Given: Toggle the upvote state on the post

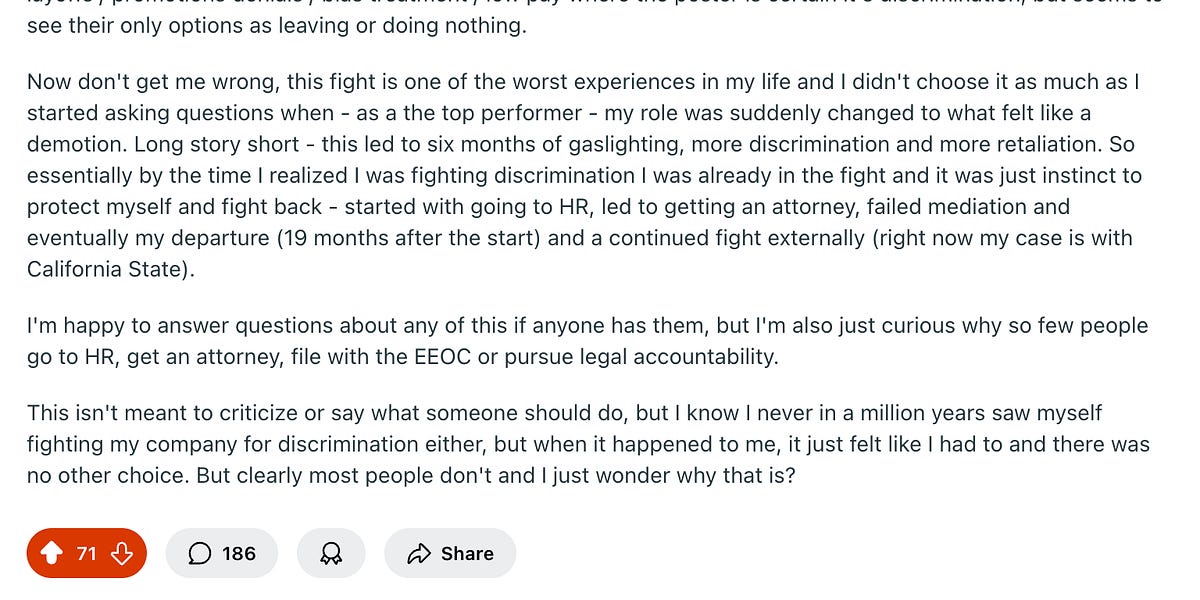Looking at the screenshot, I should (53, 553).
